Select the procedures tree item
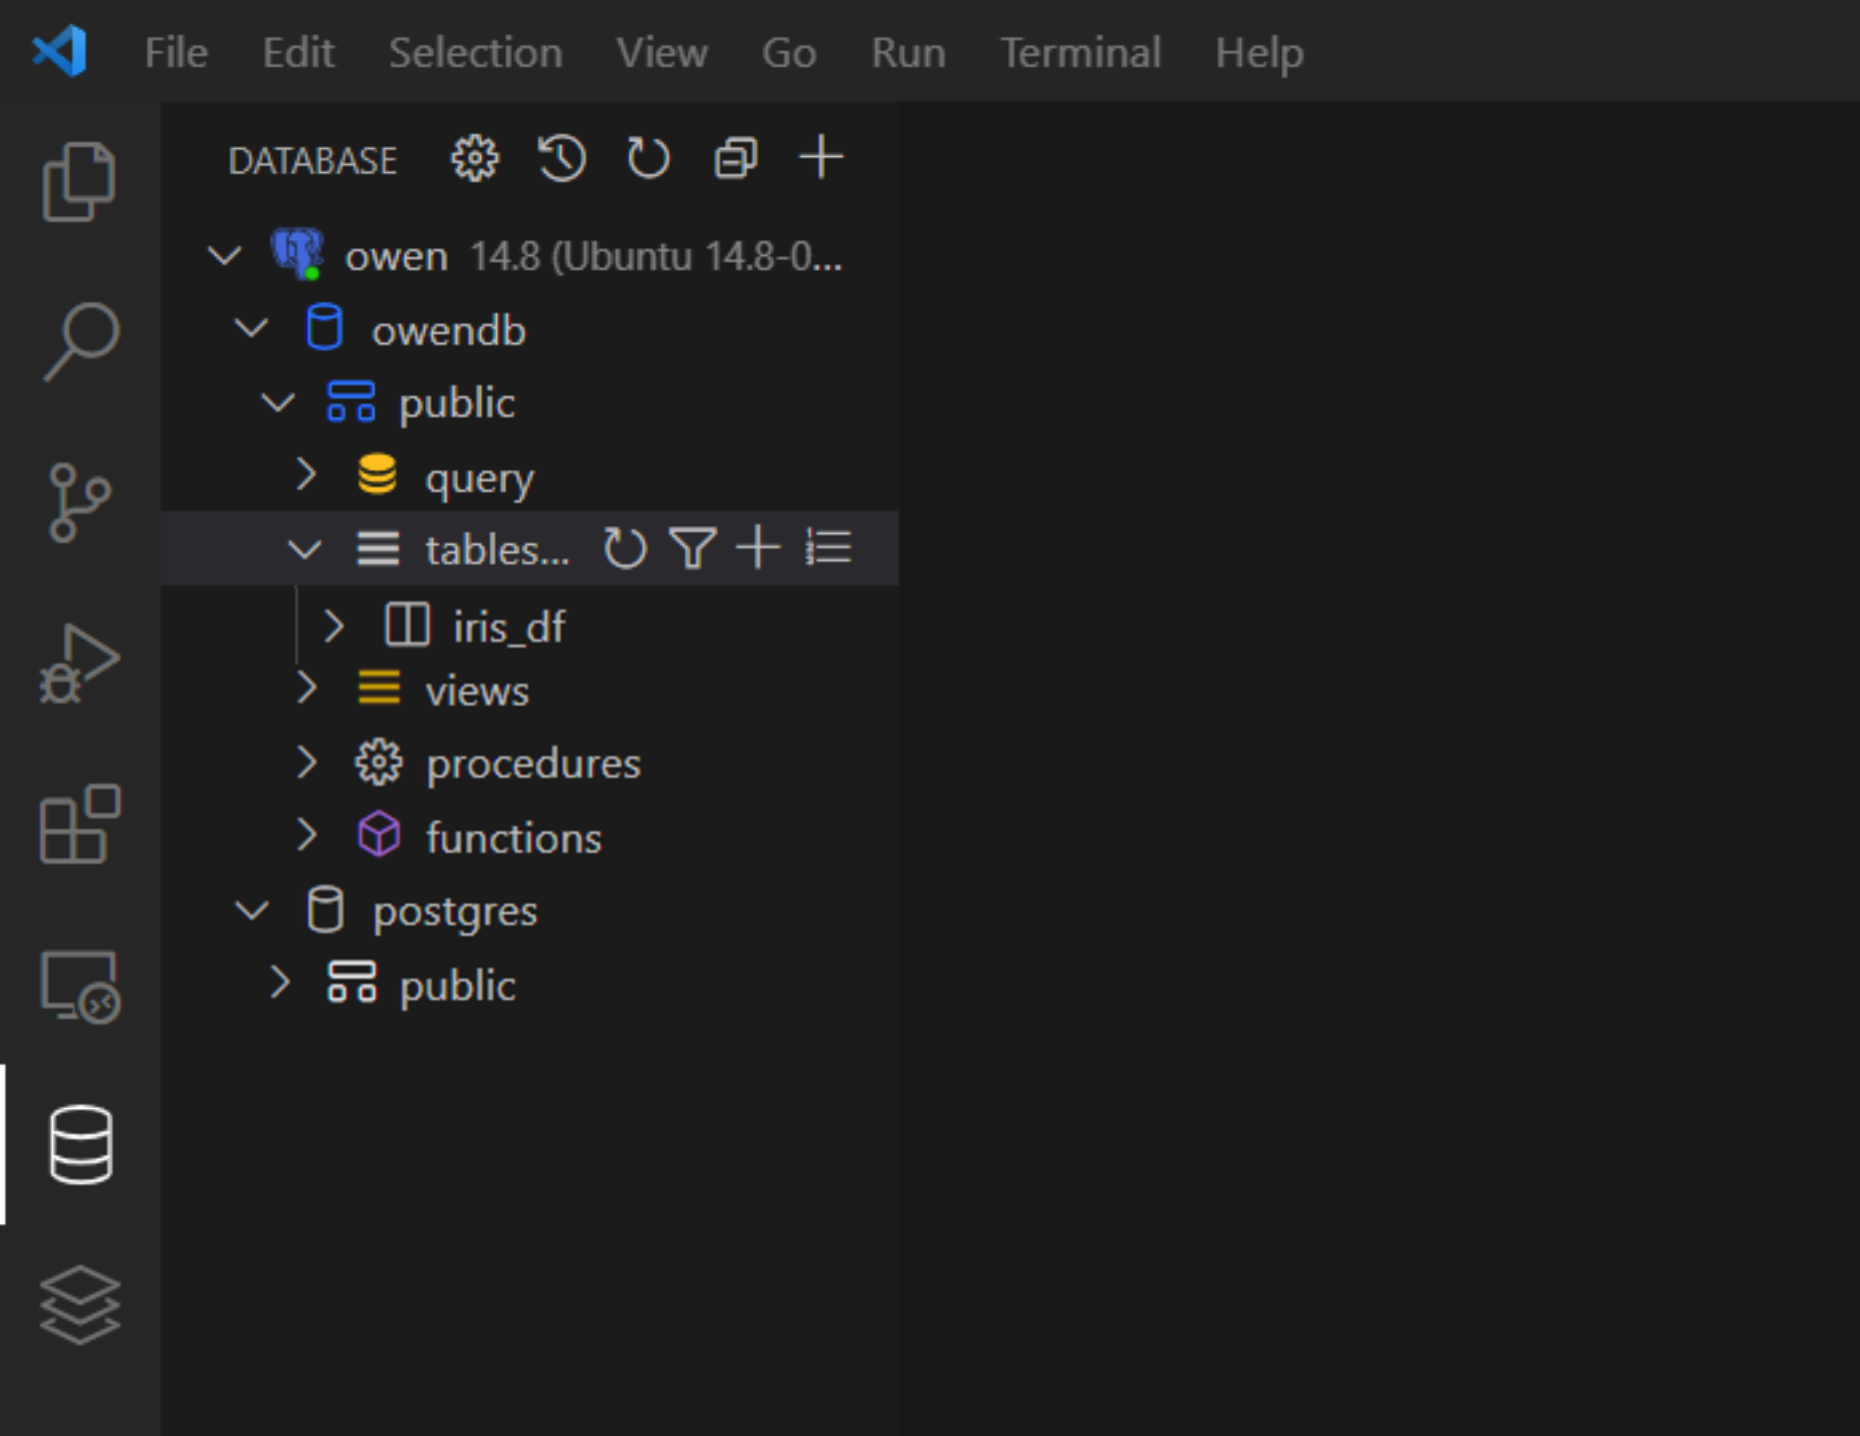The image size is (1860, 1436). pyautogui.click(x=530, y=763)
